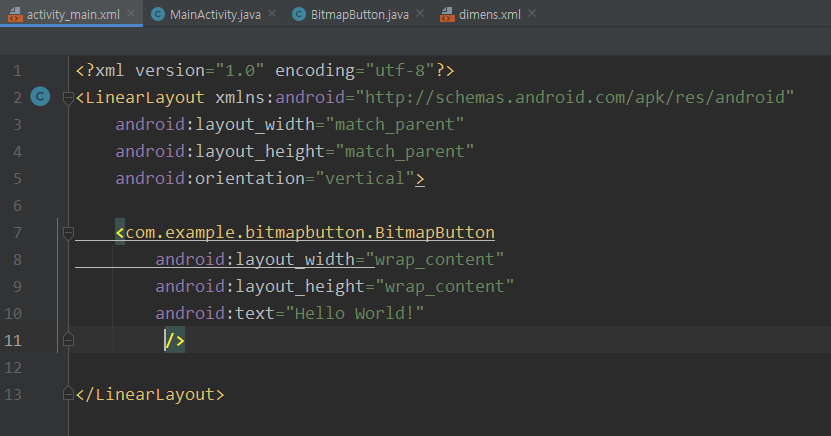Click the "Hello World!" text value
Viewport: 831px width, 436px height.
click(x=355, y=314)
